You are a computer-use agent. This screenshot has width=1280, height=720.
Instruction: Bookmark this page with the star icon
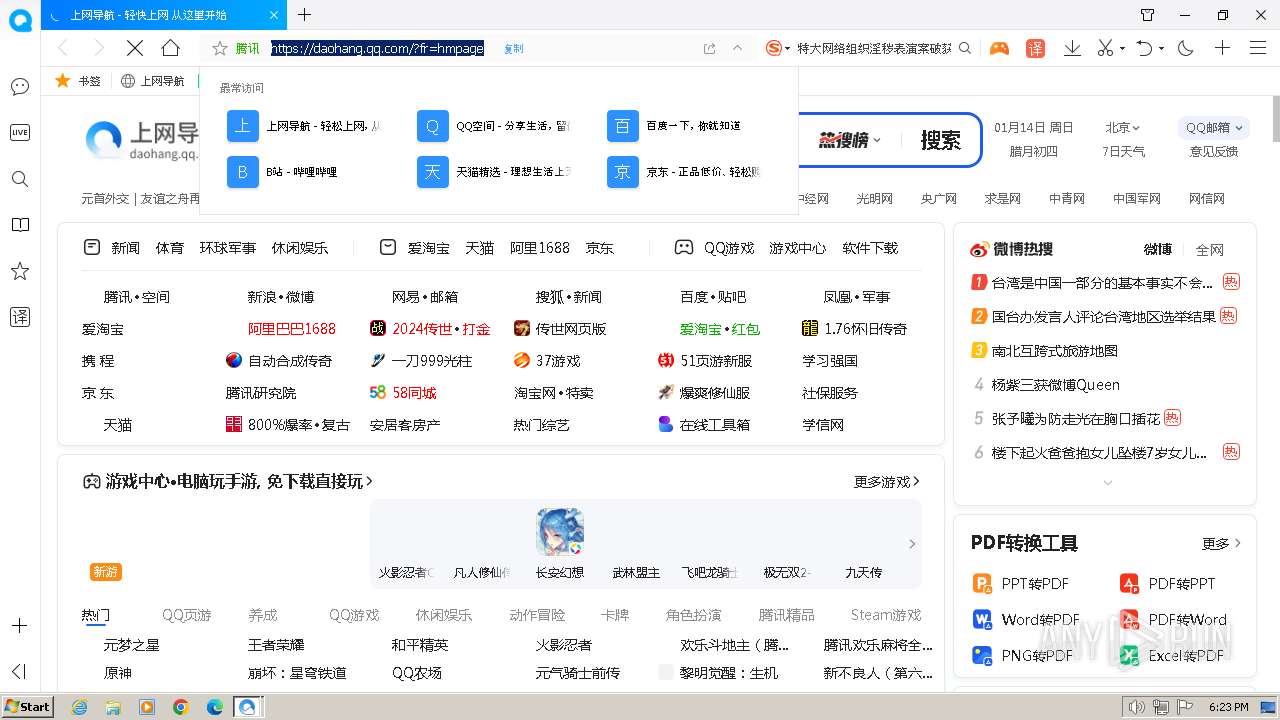tap(220, 48)
